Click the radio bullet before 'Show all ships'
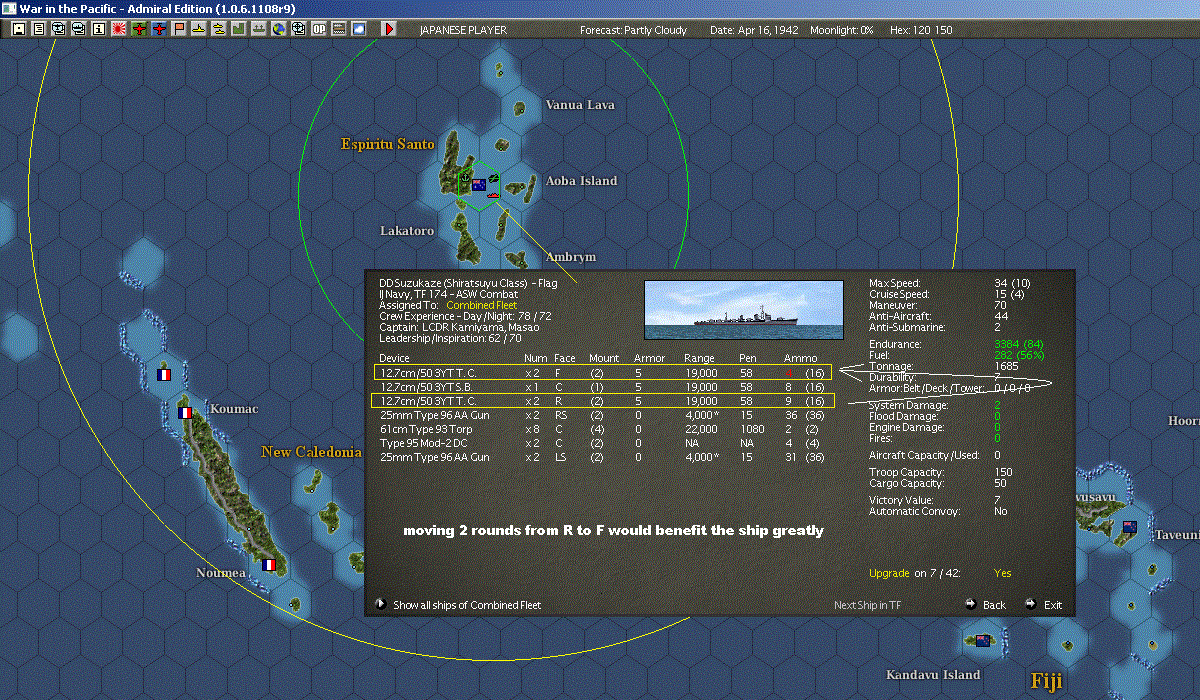Image resolution: width=1200 pixels, height=700 pixels. click(x=380, y=604)
